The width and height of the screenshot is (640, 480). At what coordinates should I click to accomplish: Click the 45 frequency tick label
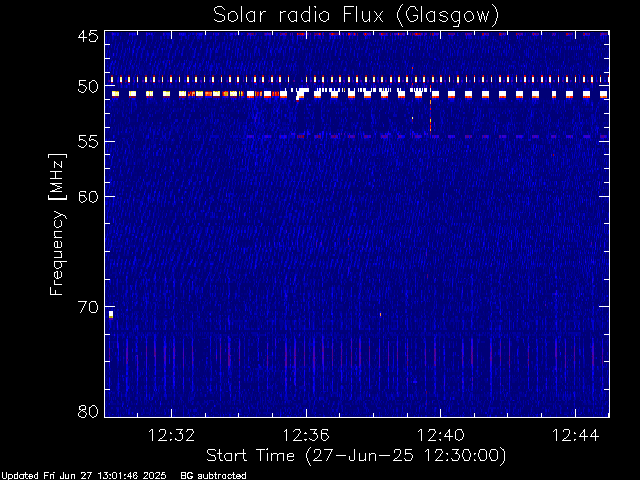pyautogui.click(x=88, y=36)
